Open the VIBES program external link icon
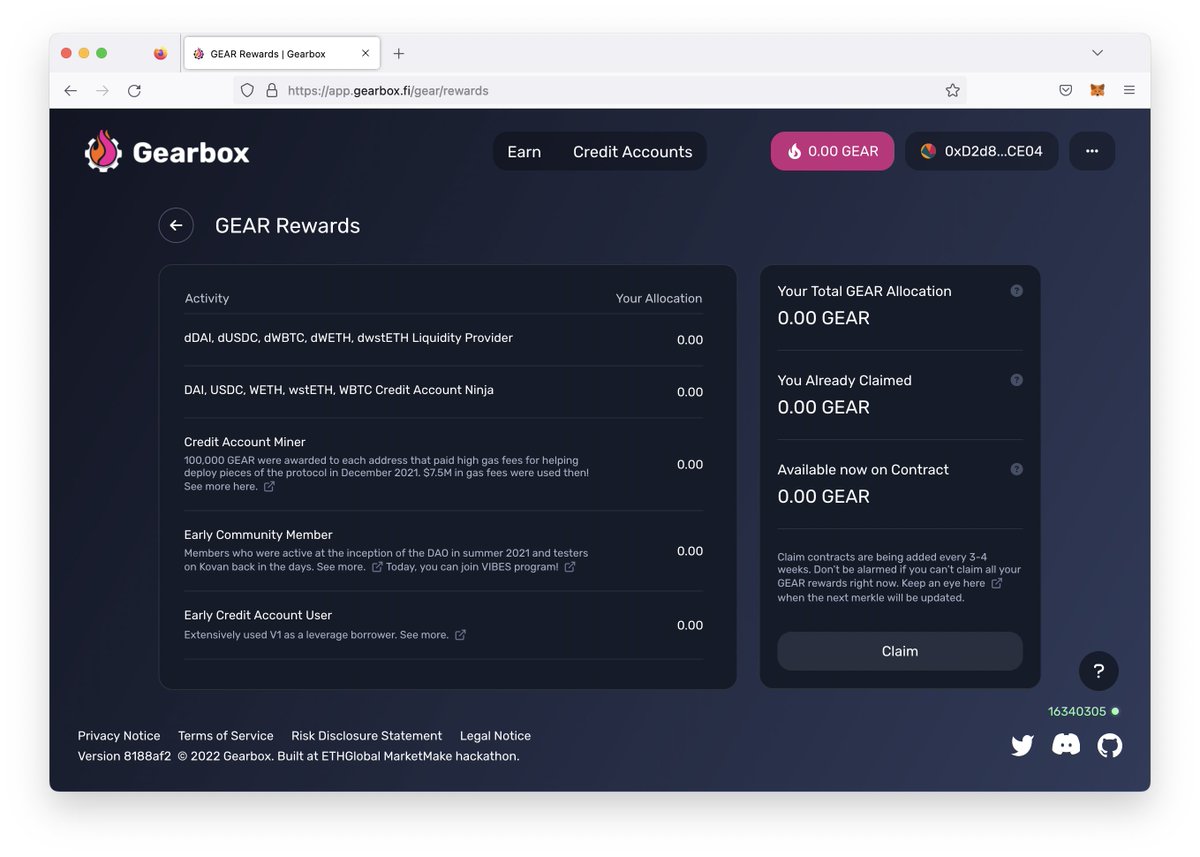Image resolution: width=1200 pixels, height=857 pixels. pos(570,567)
